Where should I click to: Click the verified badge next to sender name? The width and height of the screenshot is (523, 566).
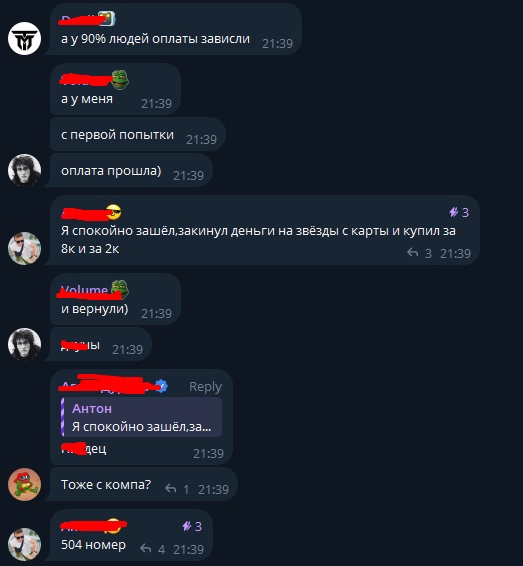[162, 386]
